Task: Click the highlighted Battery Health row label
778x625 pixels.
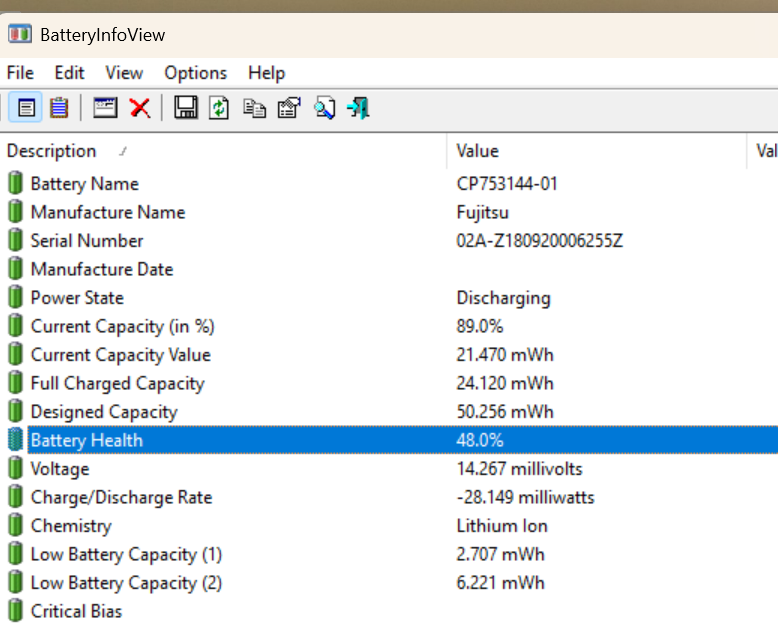Action: click(87, 440)
